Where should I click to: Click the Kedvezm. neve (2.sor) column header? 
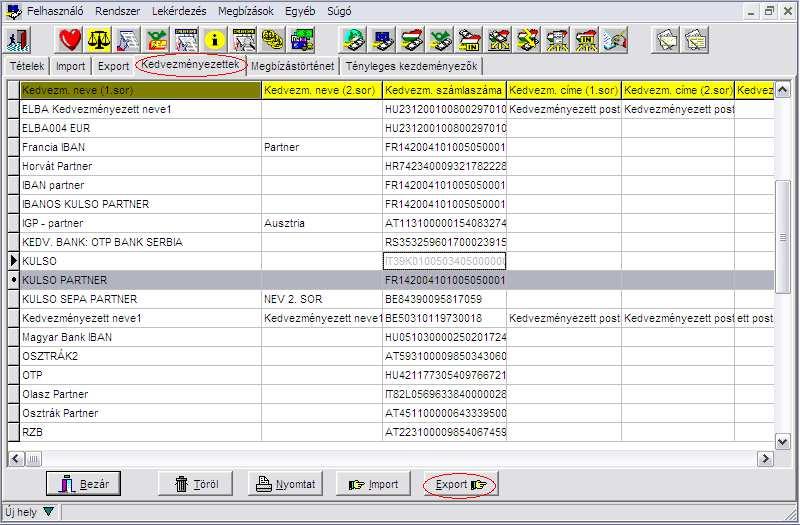click(322, 90)
